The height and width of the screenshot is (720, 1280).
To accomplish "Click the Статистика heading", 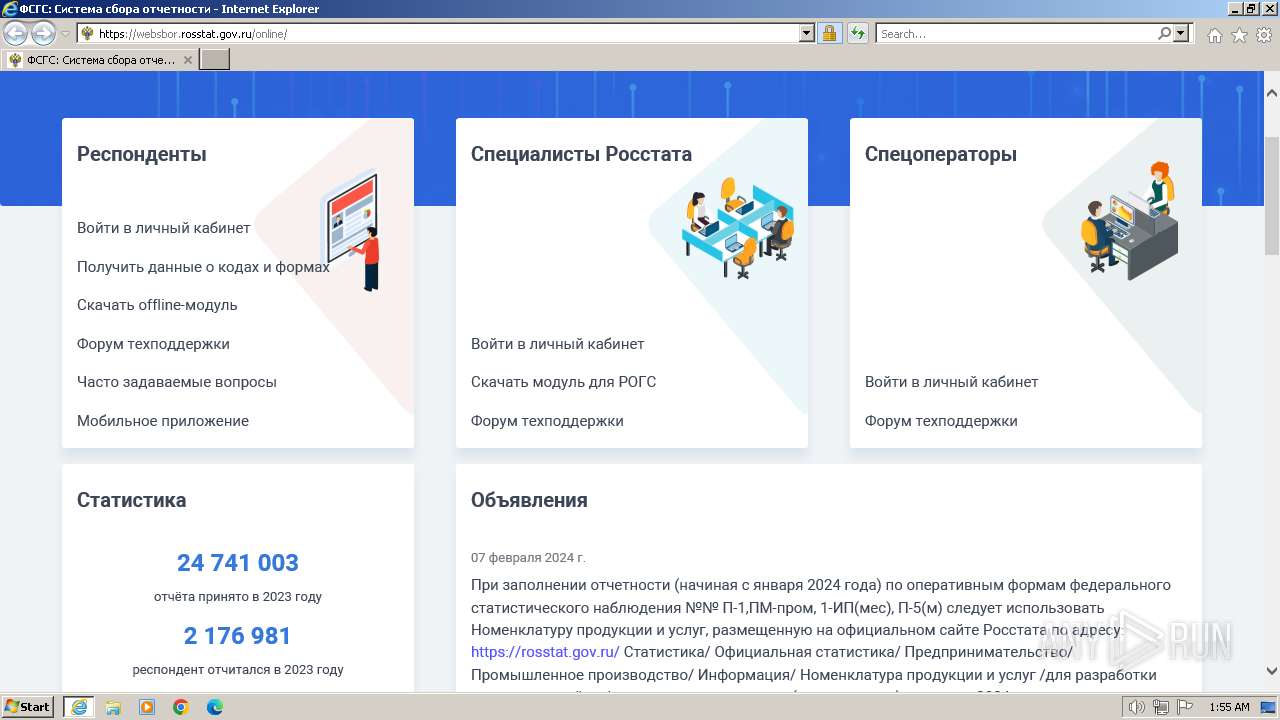I will 131,500.
